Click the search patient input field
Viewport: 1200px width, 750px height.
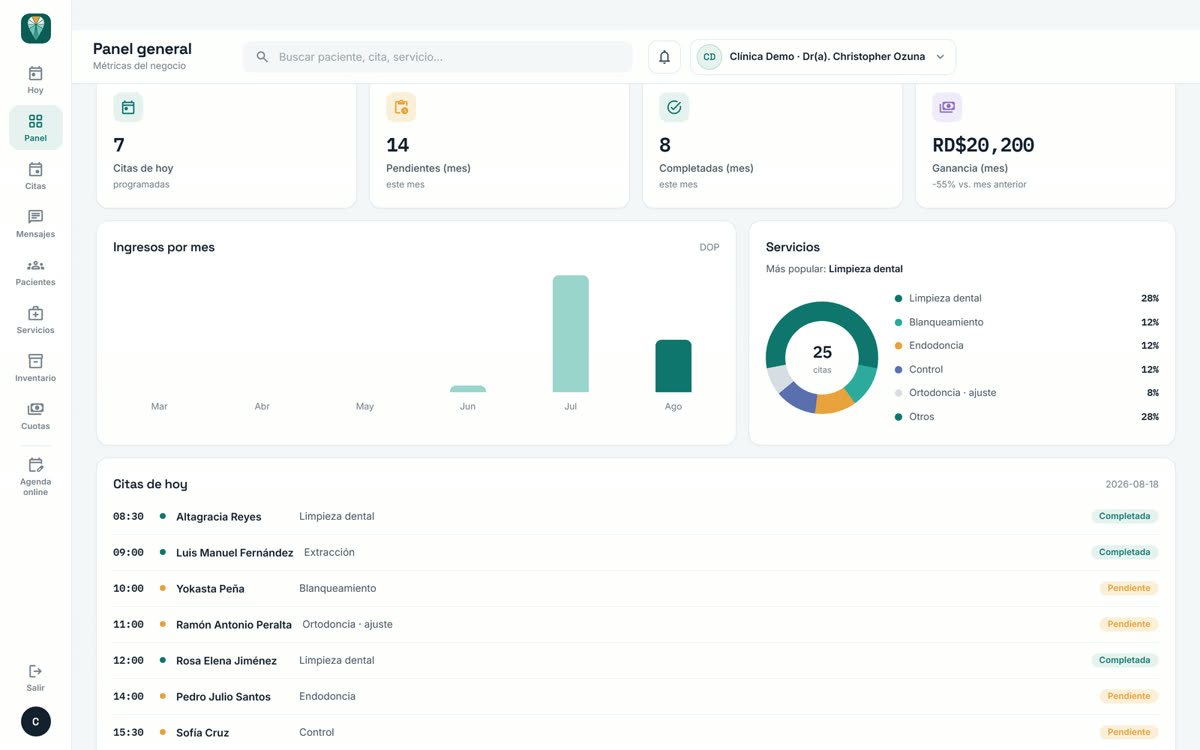438,57
